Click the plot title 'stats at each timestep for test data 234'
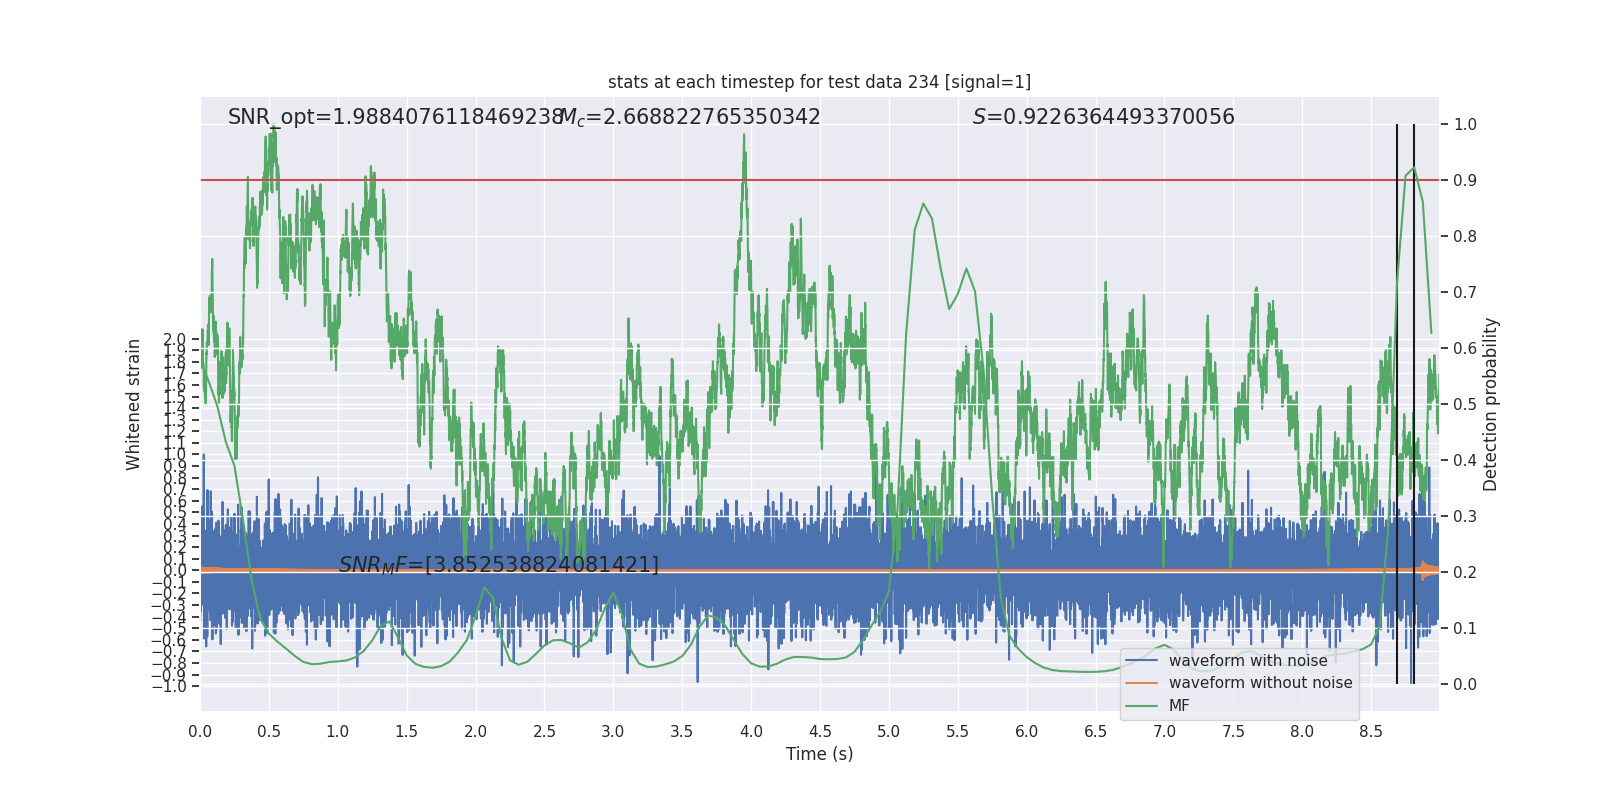The width and height of the screenshot is (1600, 800). (819, 82)
